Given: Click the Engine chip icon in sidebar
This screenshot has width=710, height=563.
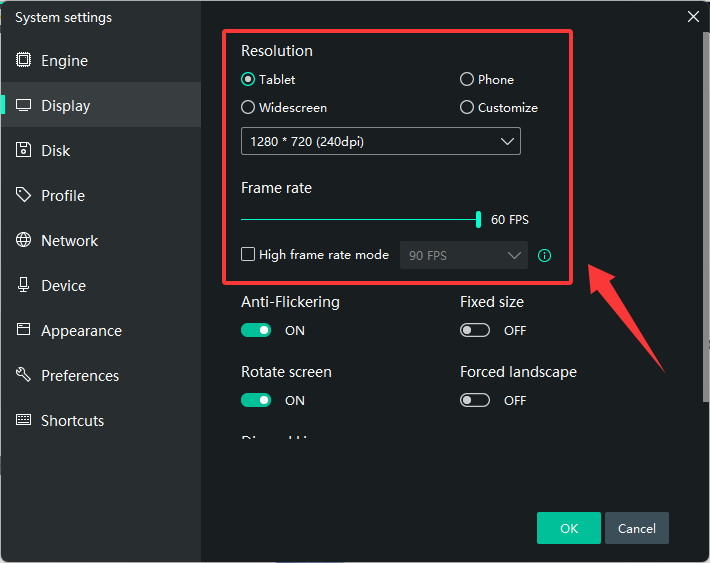Looking at the screenshot, I should click(23, 60).
